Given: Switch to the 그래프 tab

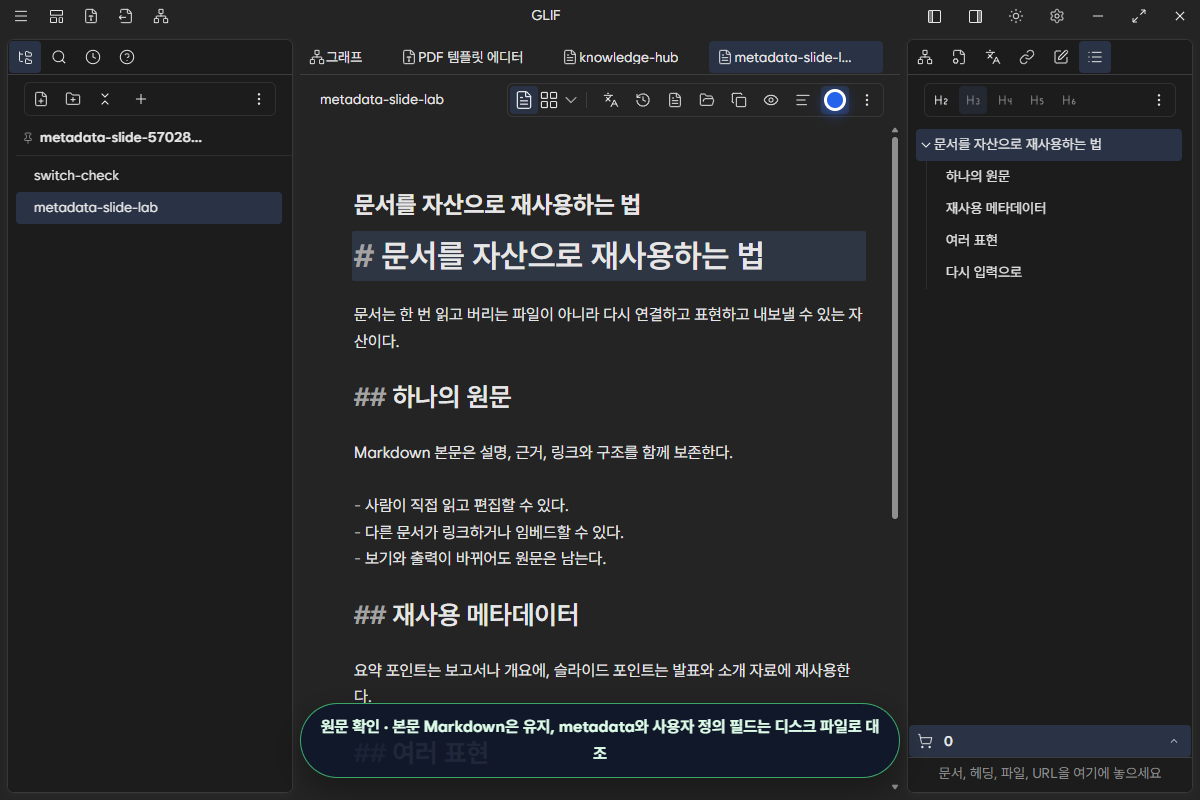Looking at the screenshot, I should coord(336,57).
